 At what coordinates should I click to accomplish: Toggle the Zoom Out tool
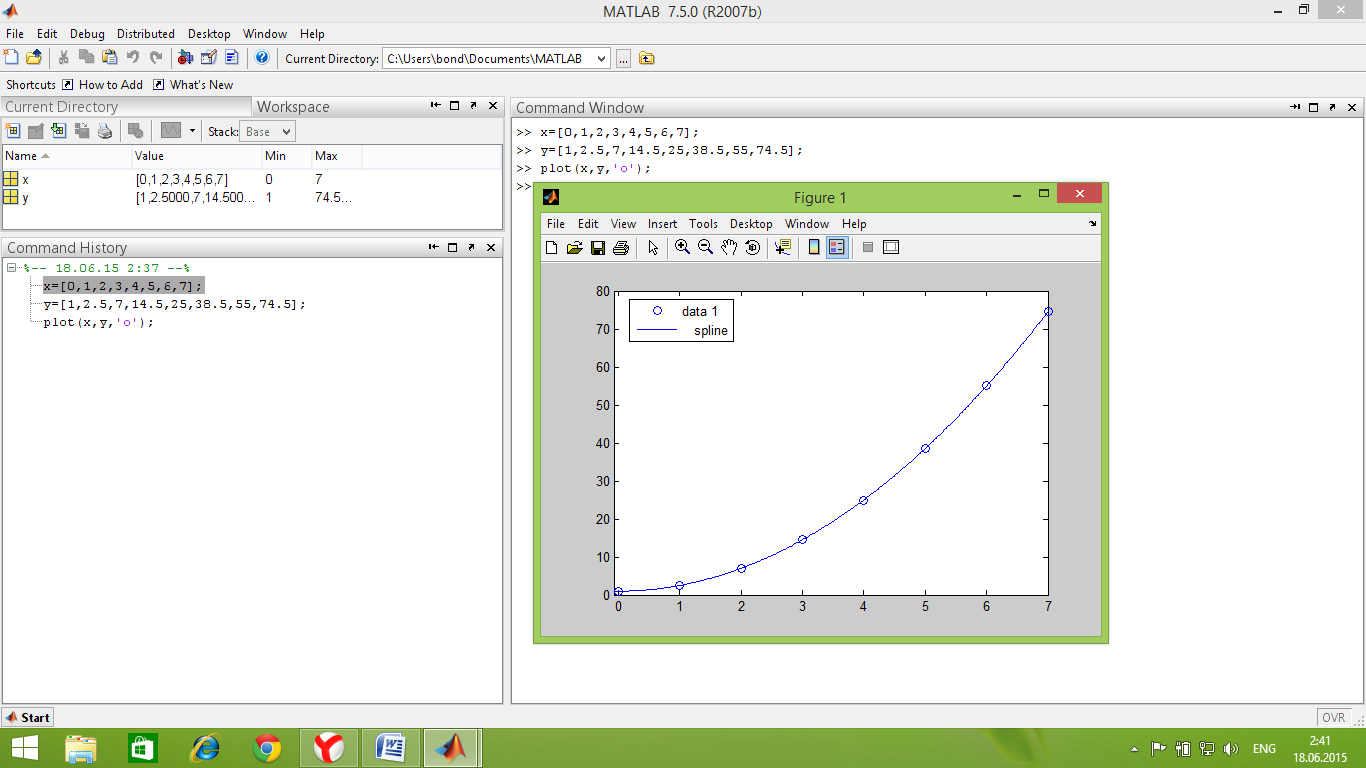pos(705,247)
